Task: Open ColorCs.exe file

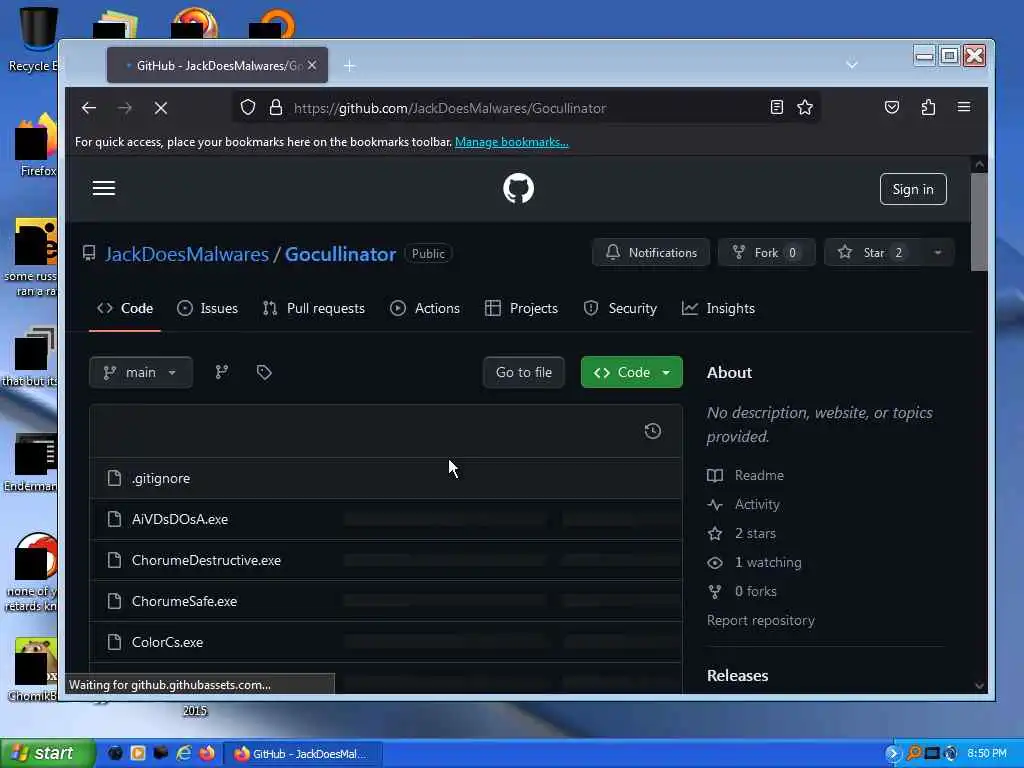Action: click(x=167, y=643)
